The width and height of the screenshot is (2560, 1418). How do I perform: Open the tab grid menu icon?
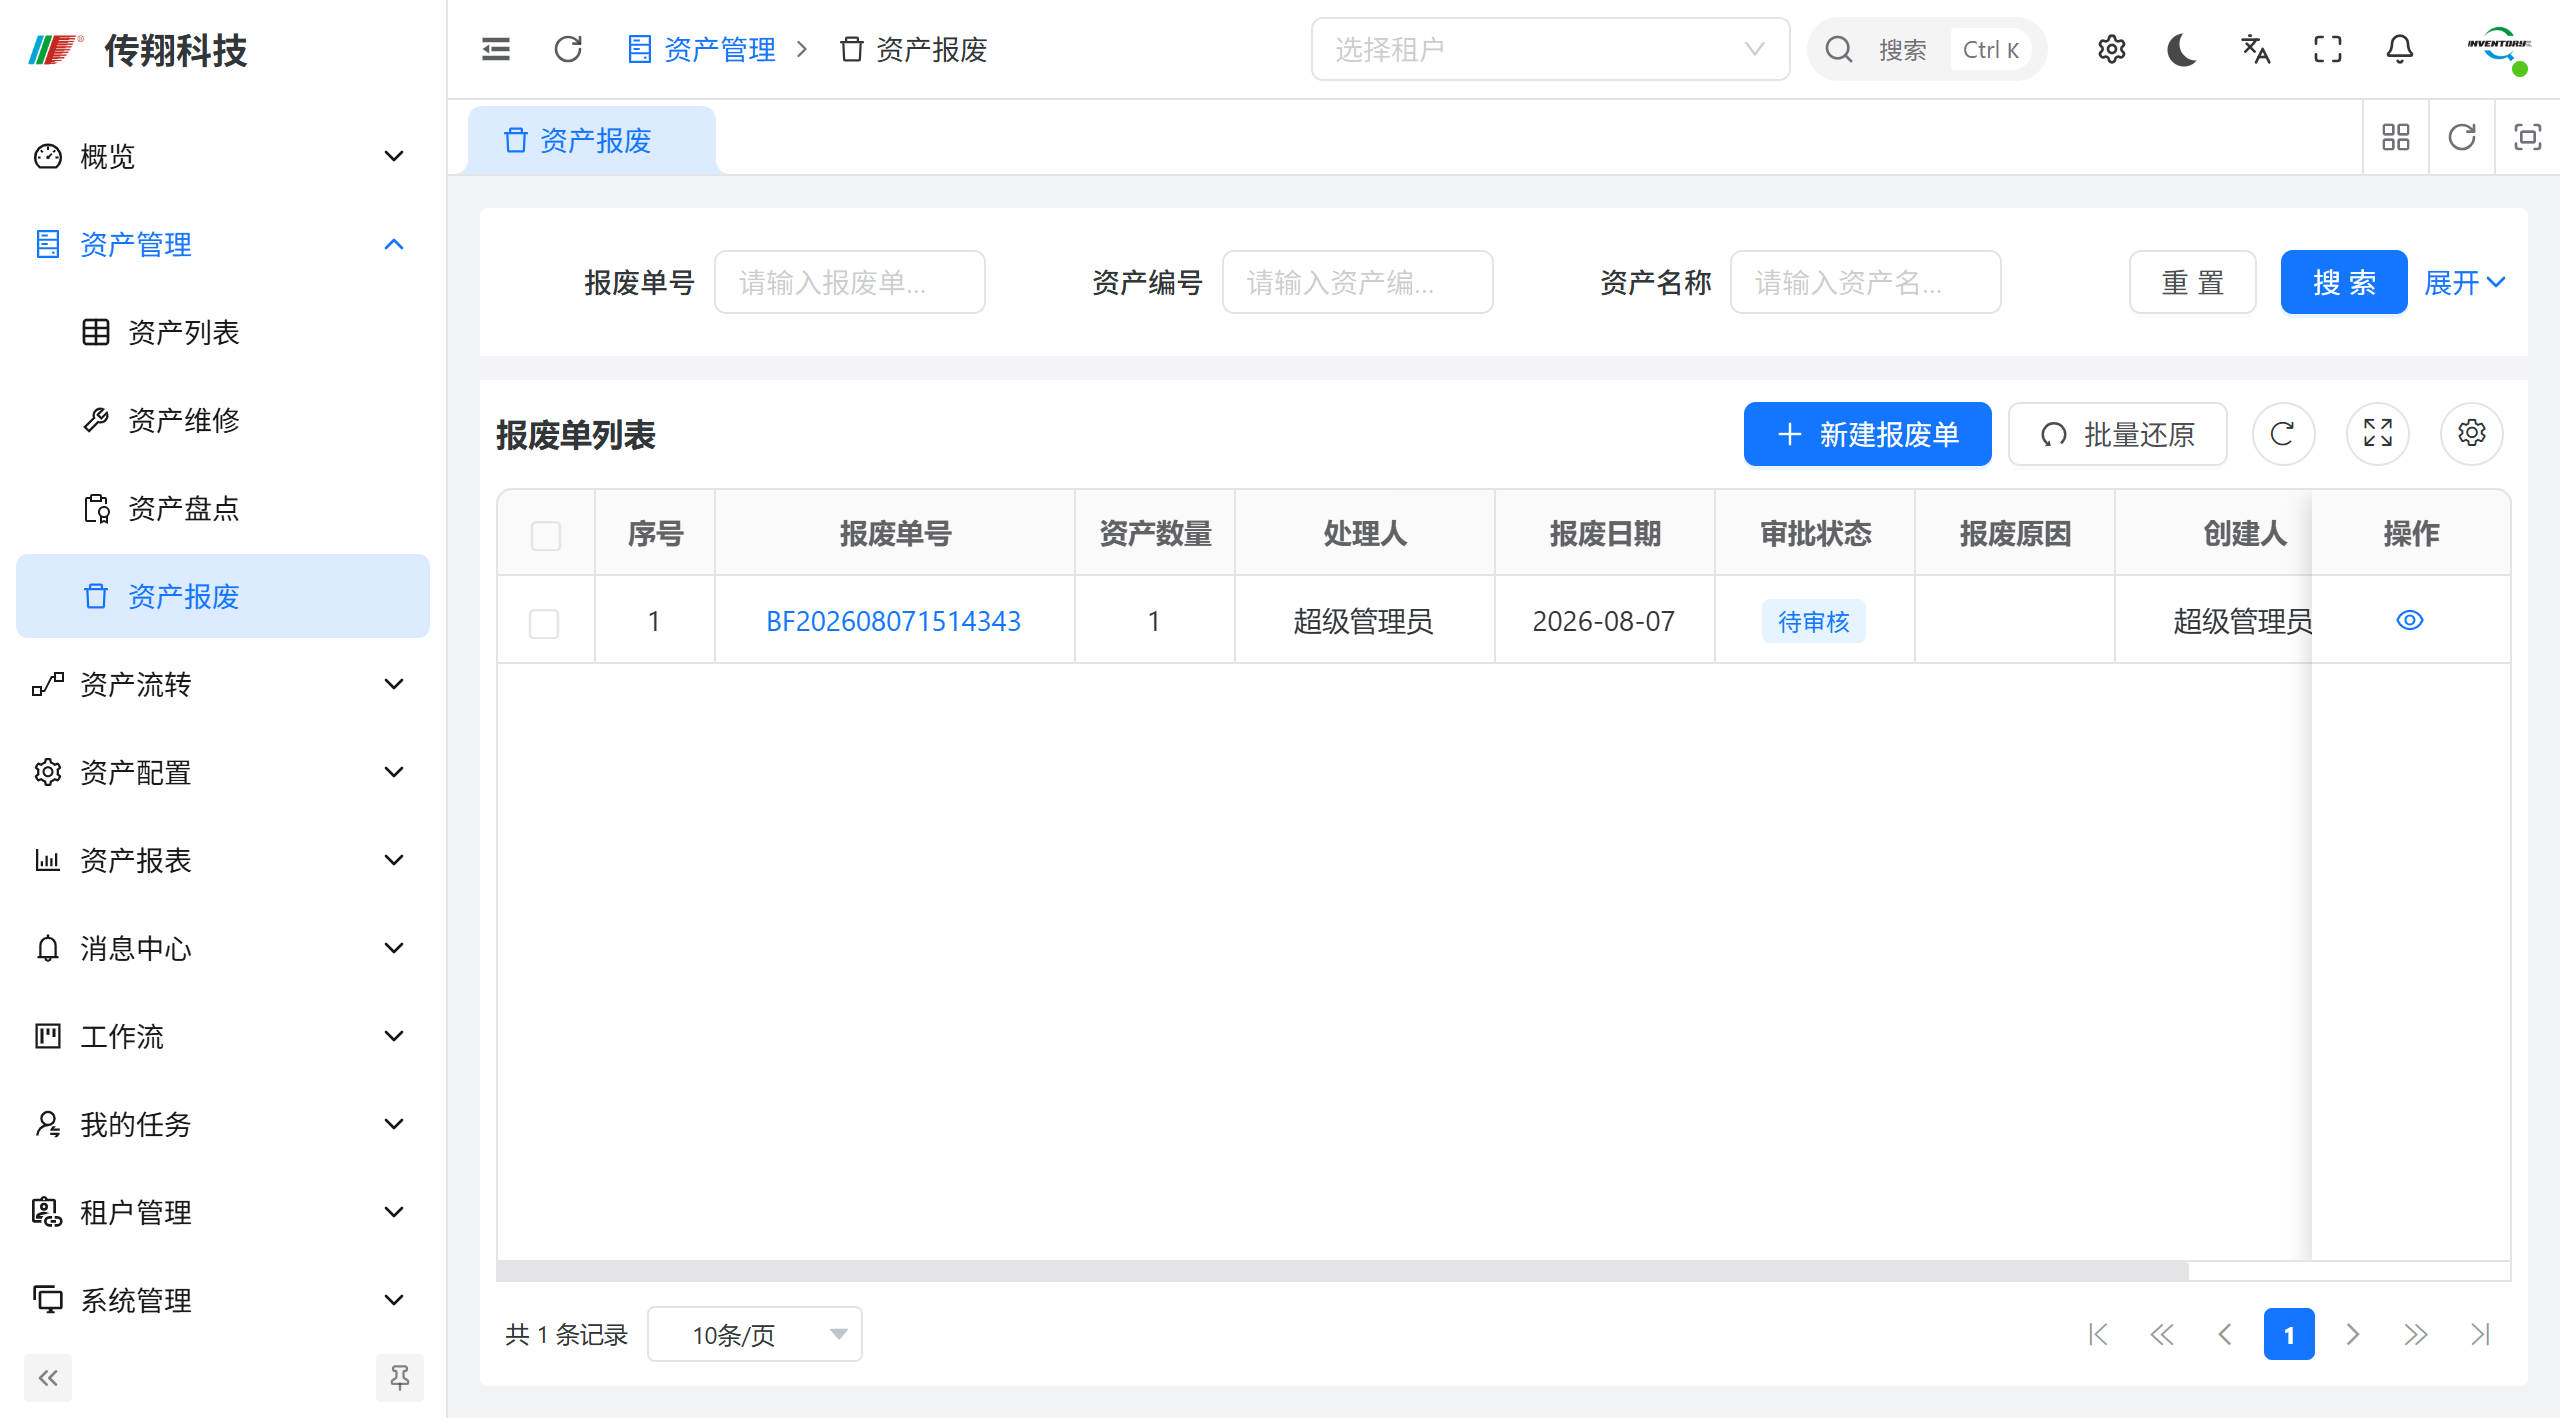[x=2396, y=137]
